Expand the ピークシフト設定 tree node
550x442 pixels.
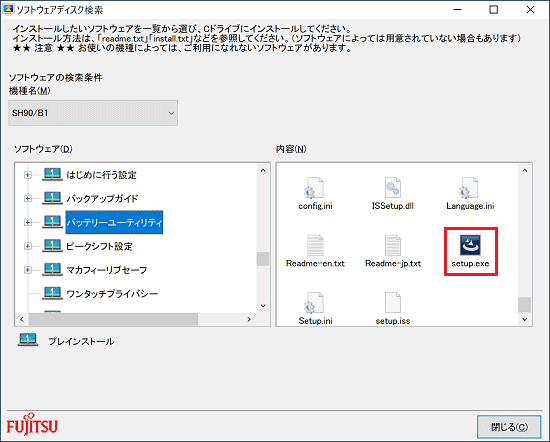coord(28,246)
